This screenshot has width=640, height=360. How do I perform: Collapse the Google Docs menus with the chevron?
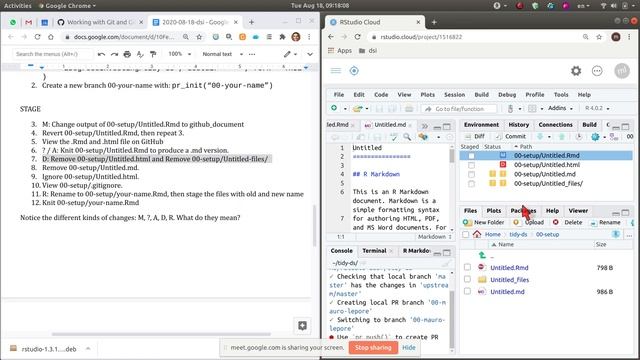point(310,54)
